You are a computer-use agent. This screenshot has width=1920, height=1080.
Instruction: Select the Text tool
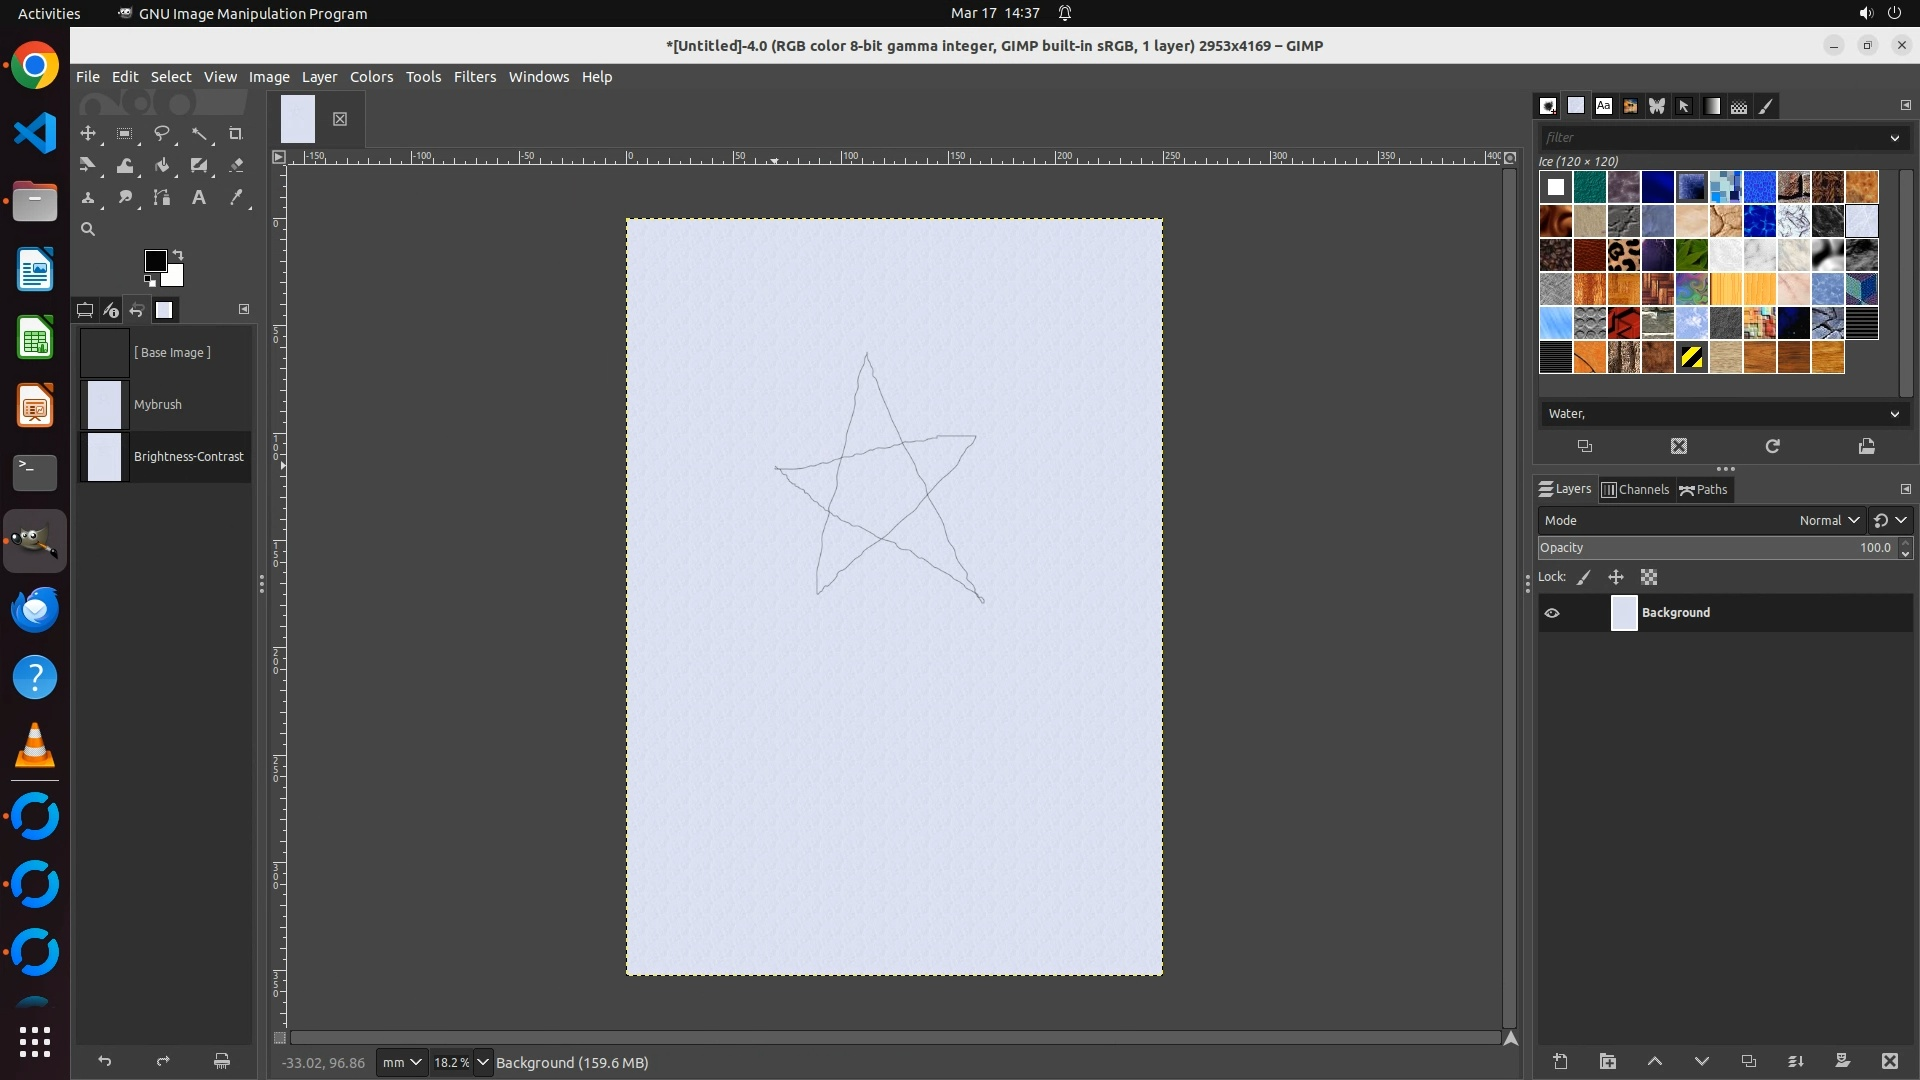199,197
